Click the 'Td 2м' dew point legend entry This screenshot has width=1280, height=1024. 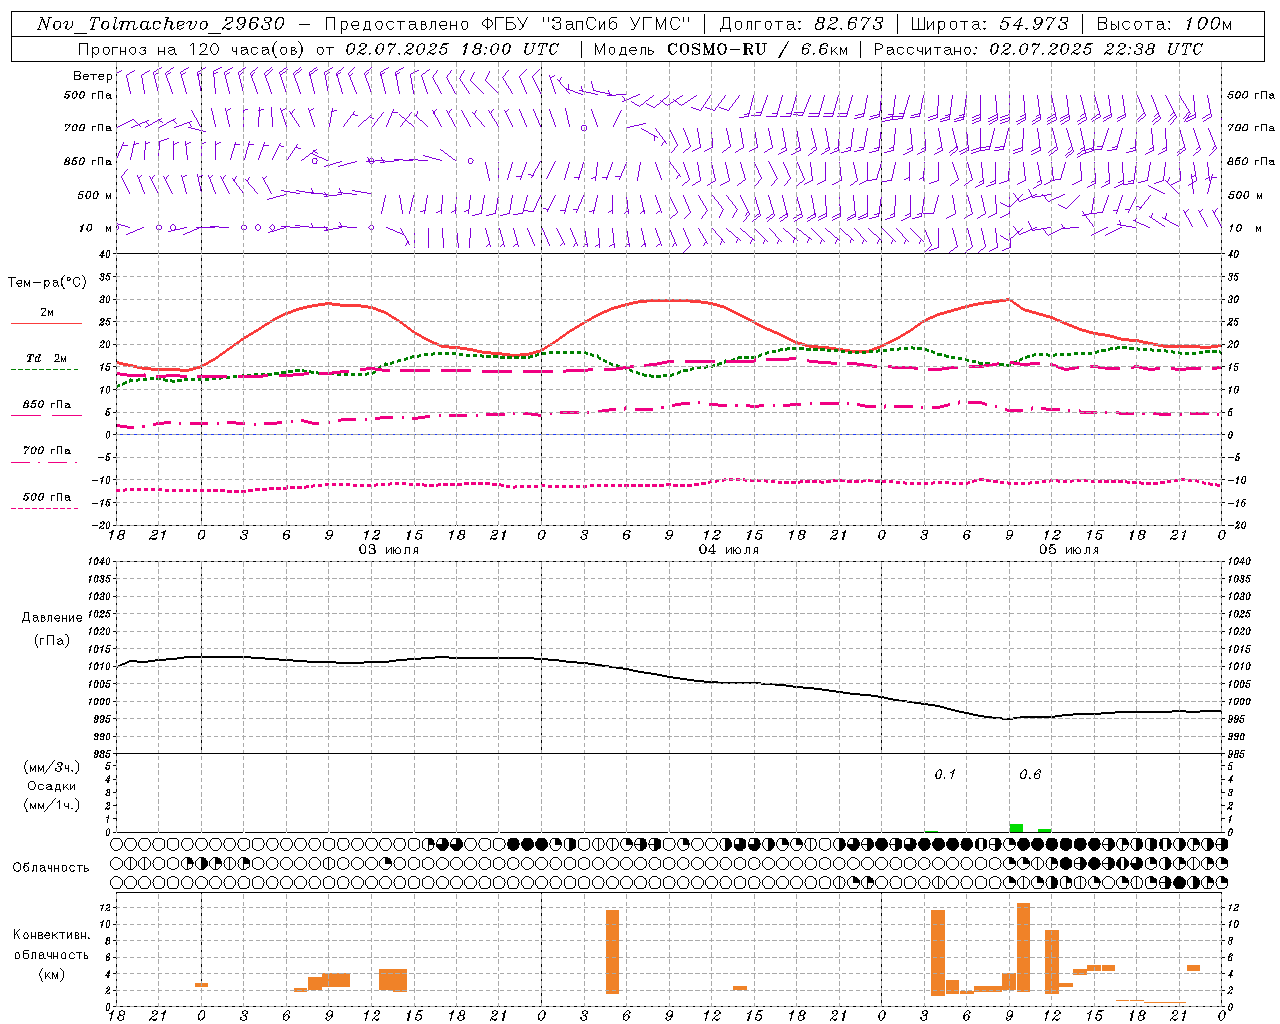pyautogui.click(x=47, y=358)
